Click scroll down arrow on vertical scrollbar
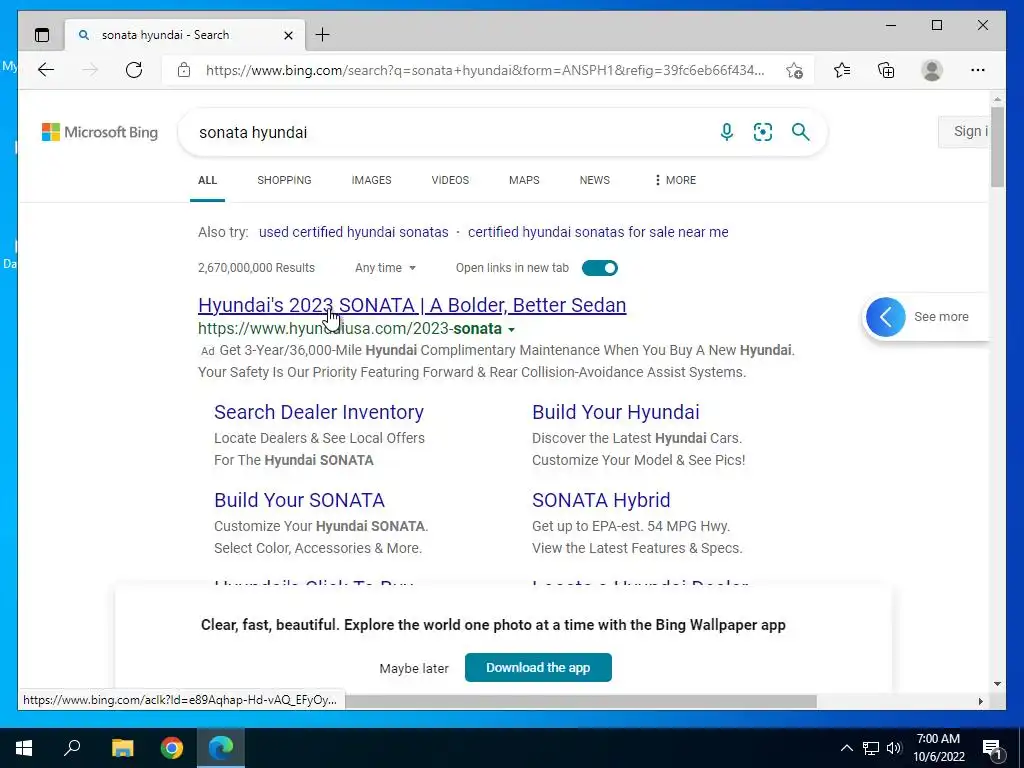1024x768 pixels. click(997, 684)
